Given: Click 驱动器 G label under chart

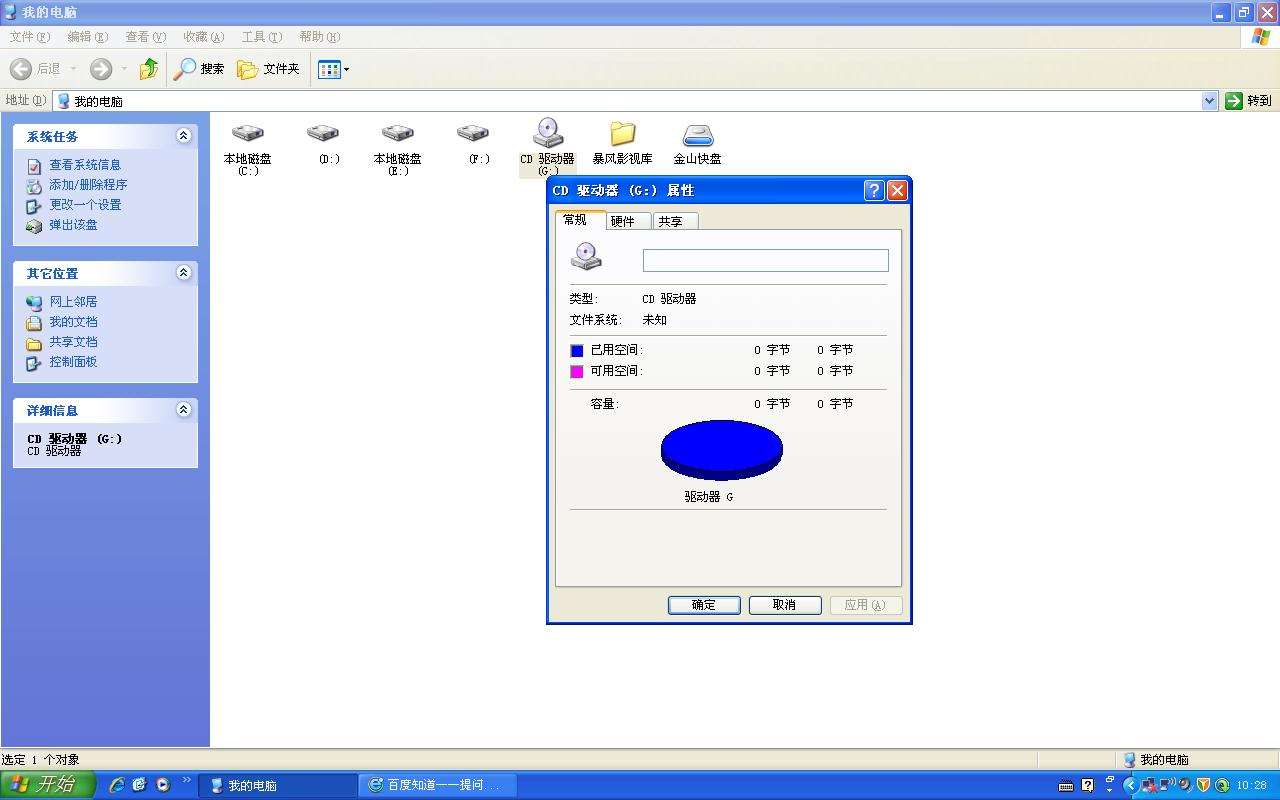Looking at the screenshot, I should click(709, 497).
